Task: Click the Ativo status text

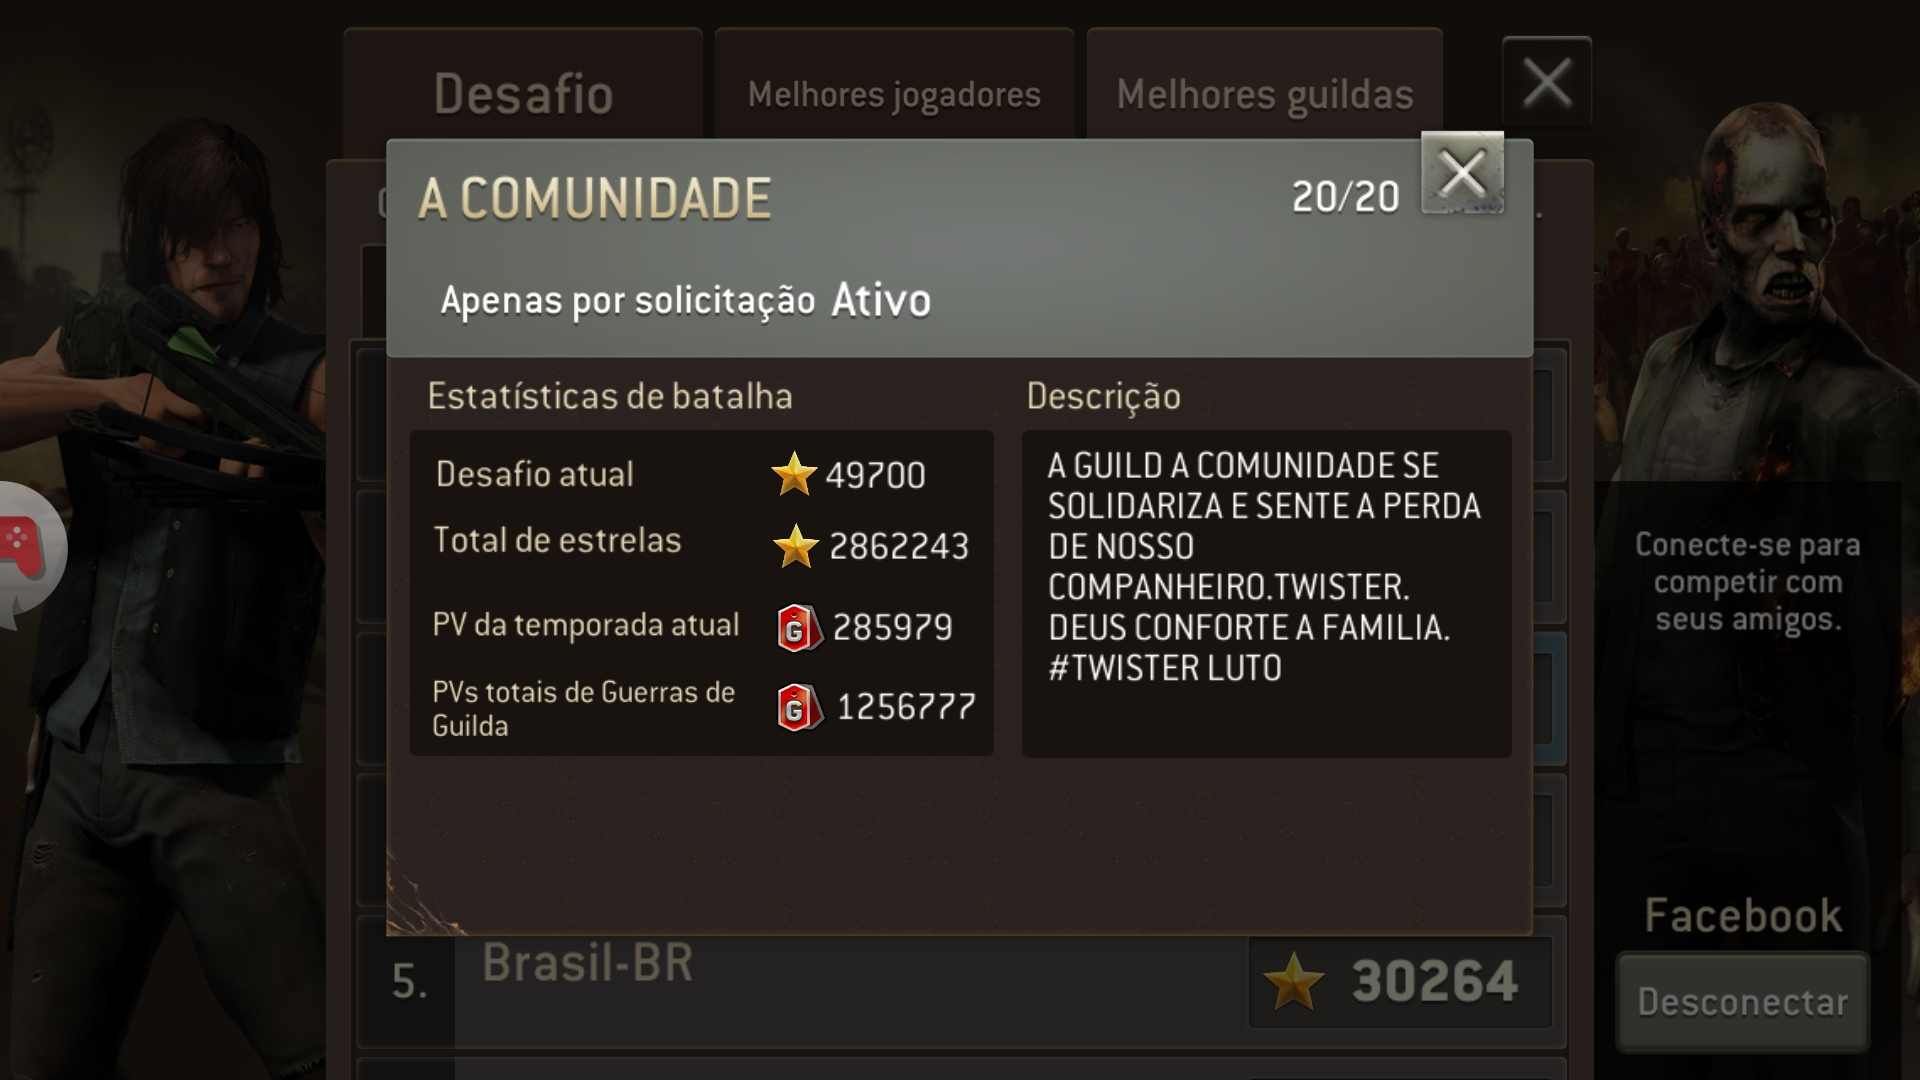Action: click(x=881, y=300)
